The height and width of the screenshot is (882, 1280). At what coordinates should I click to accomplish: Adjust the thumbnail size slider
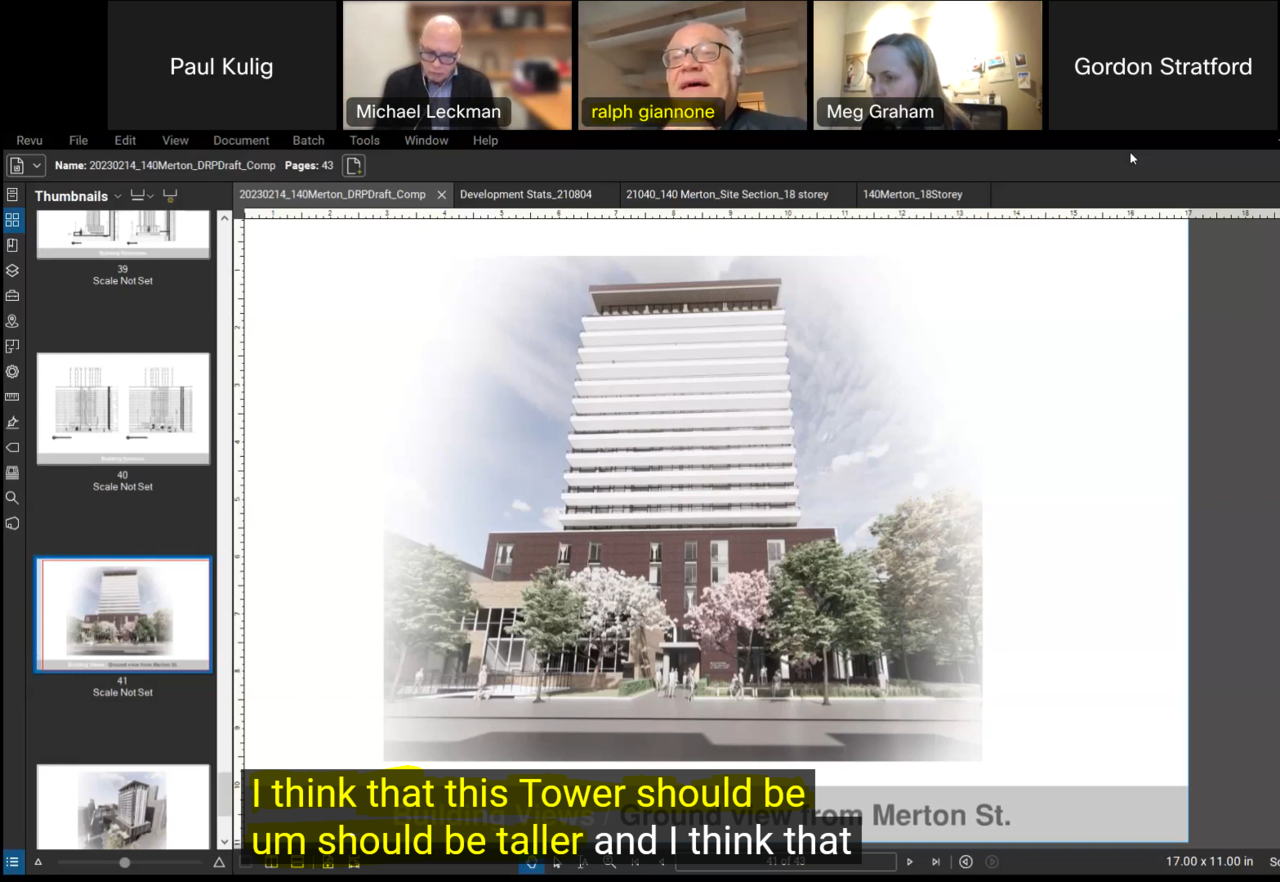pos(125,862)
